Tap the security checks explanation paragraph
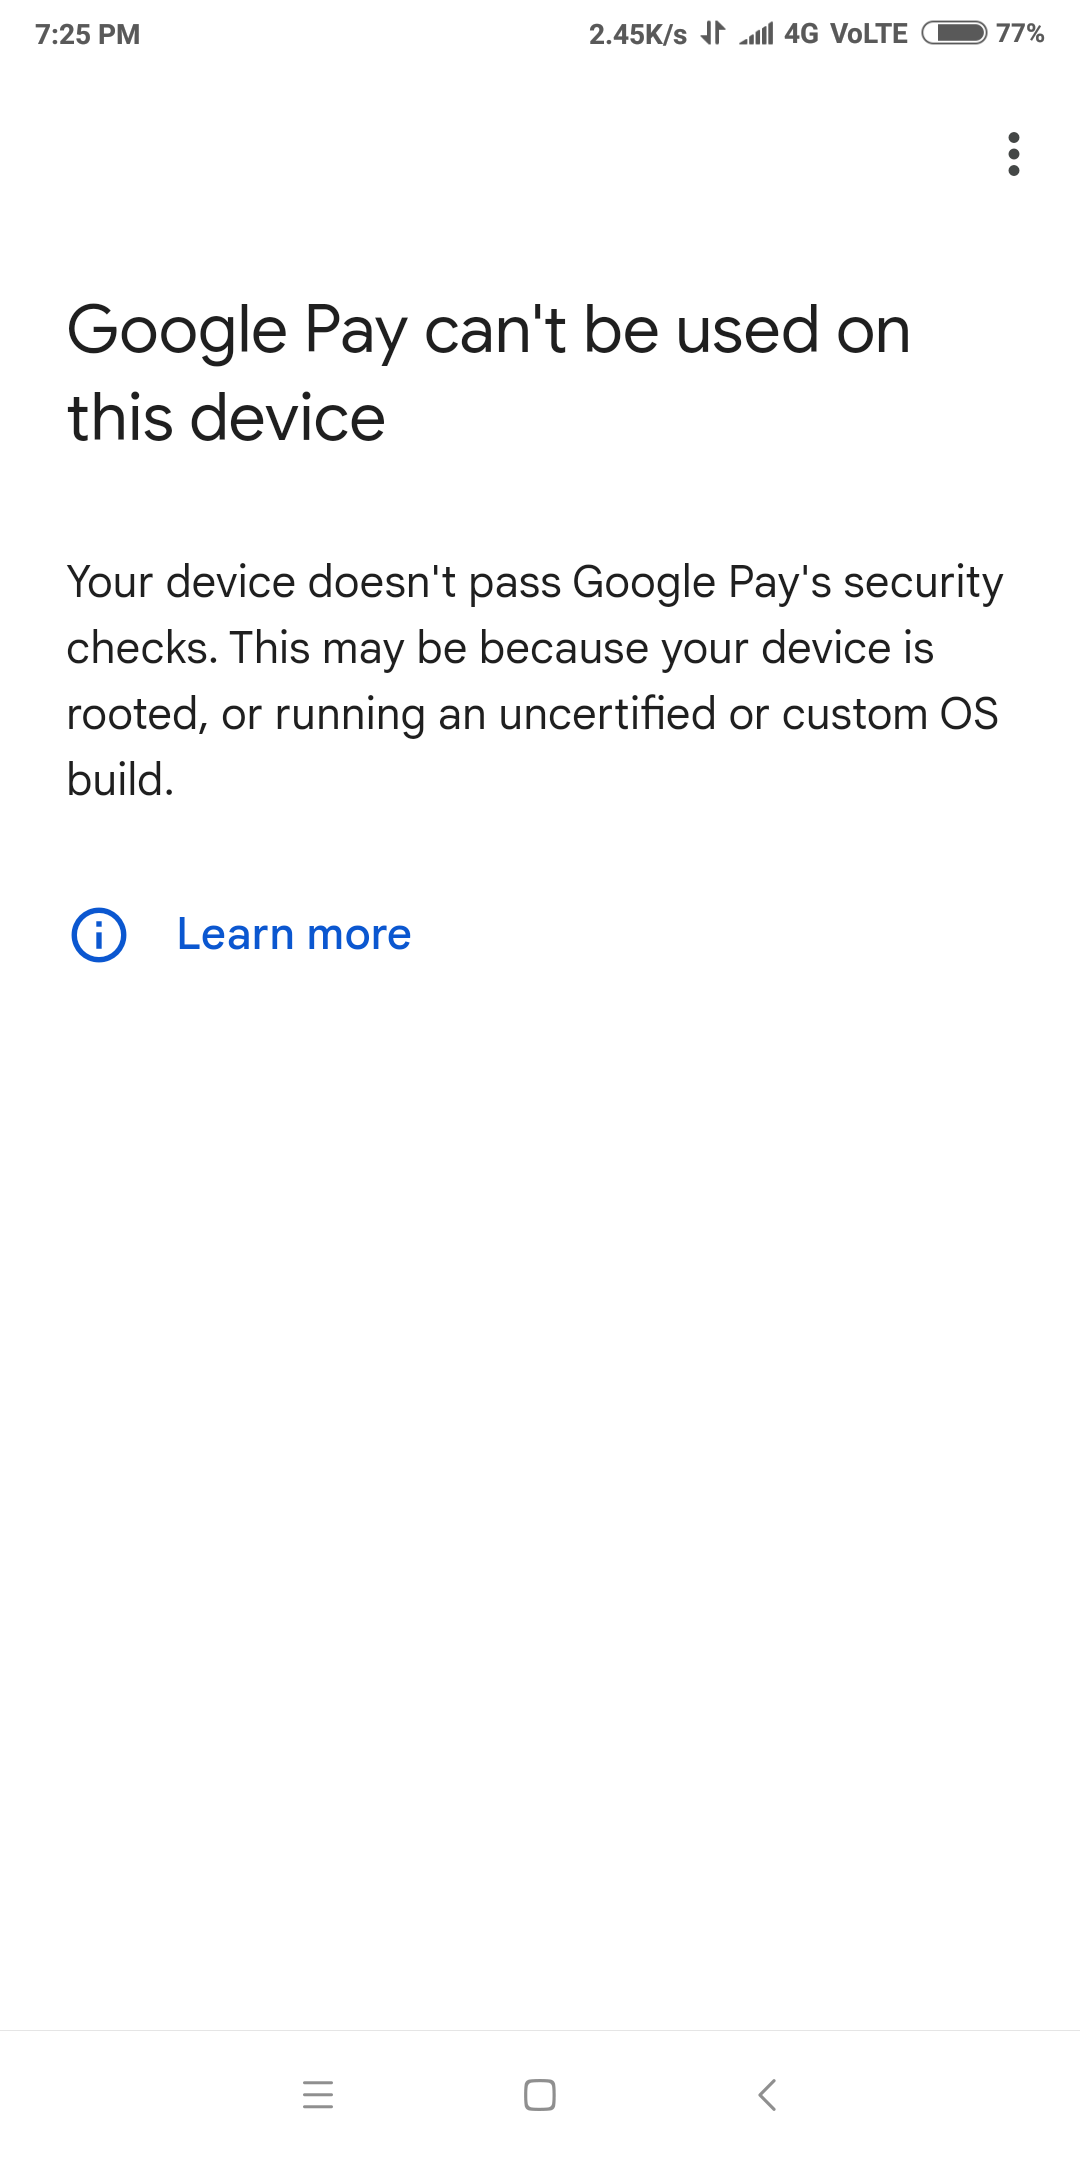 point(534,647)
